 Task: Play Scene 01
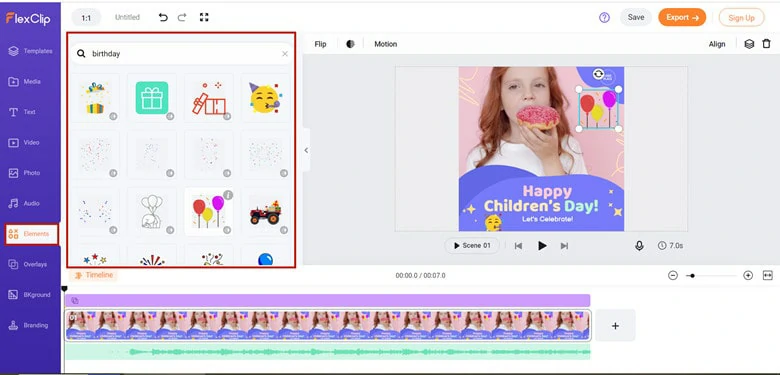pos(472,246)
